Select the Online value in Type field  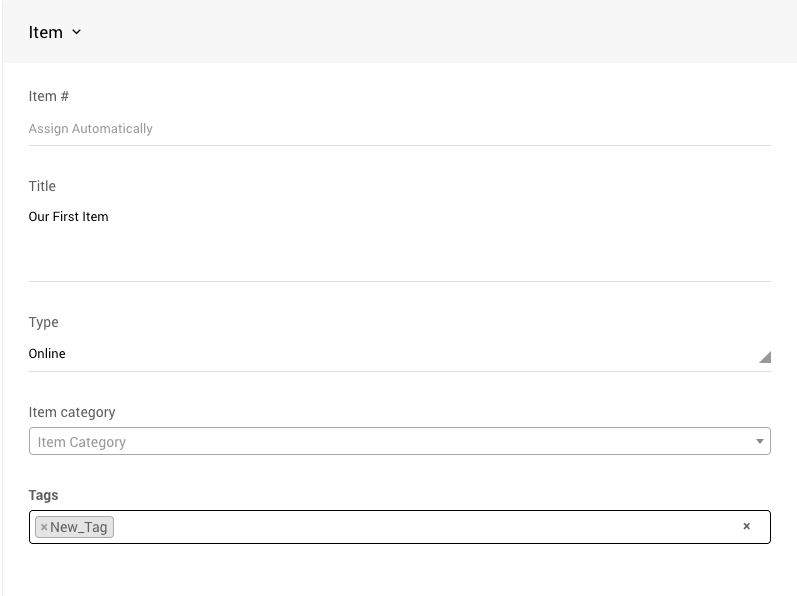click(47, 353)
